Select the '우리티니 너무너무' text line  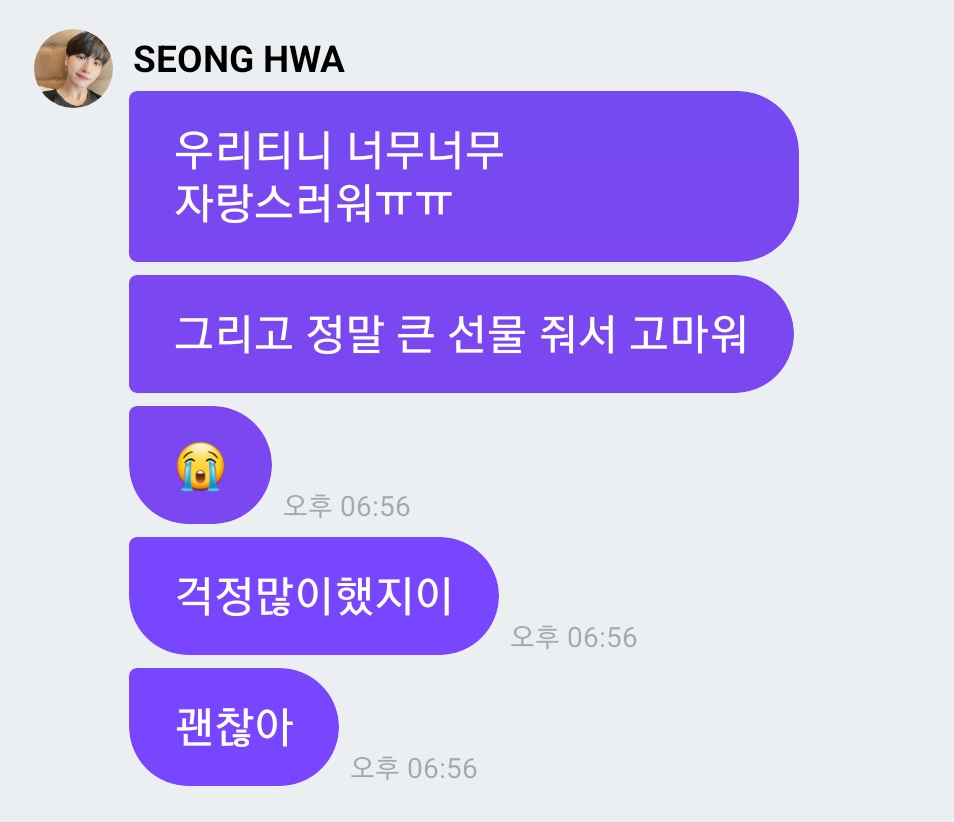(x=339, y=150)
